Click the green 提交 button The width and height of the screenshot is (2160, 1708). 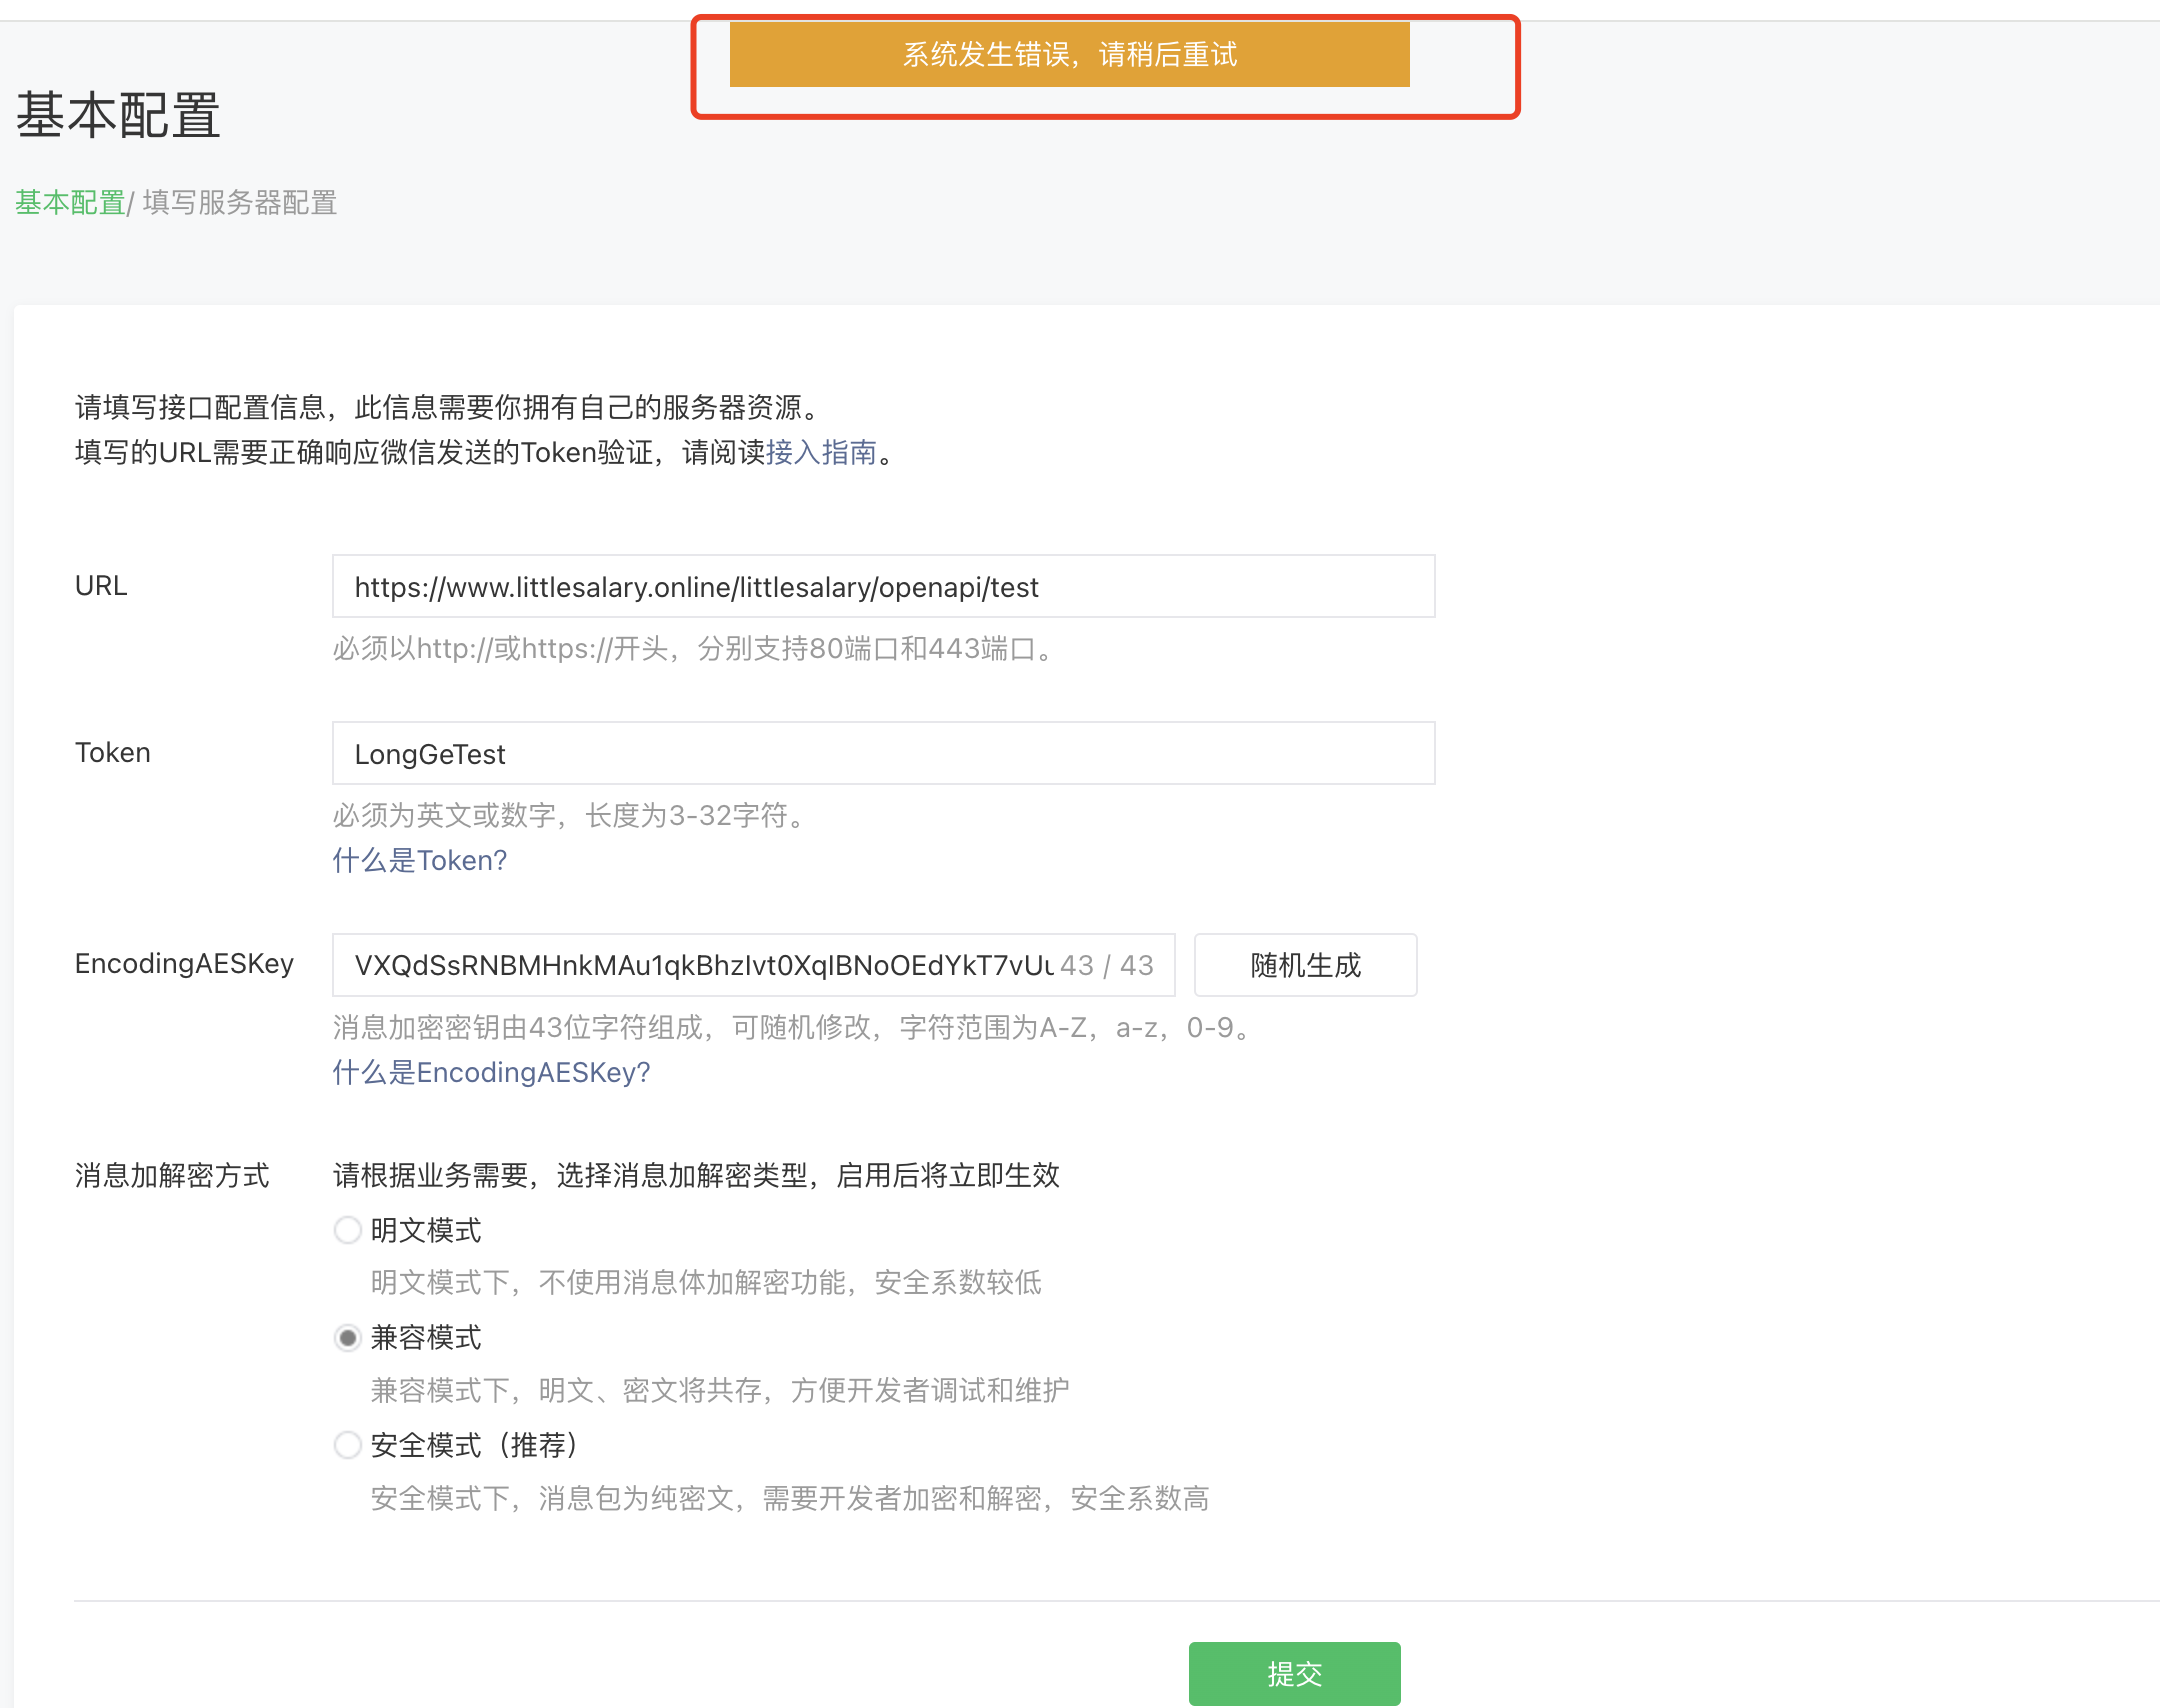point(1294,1673)
